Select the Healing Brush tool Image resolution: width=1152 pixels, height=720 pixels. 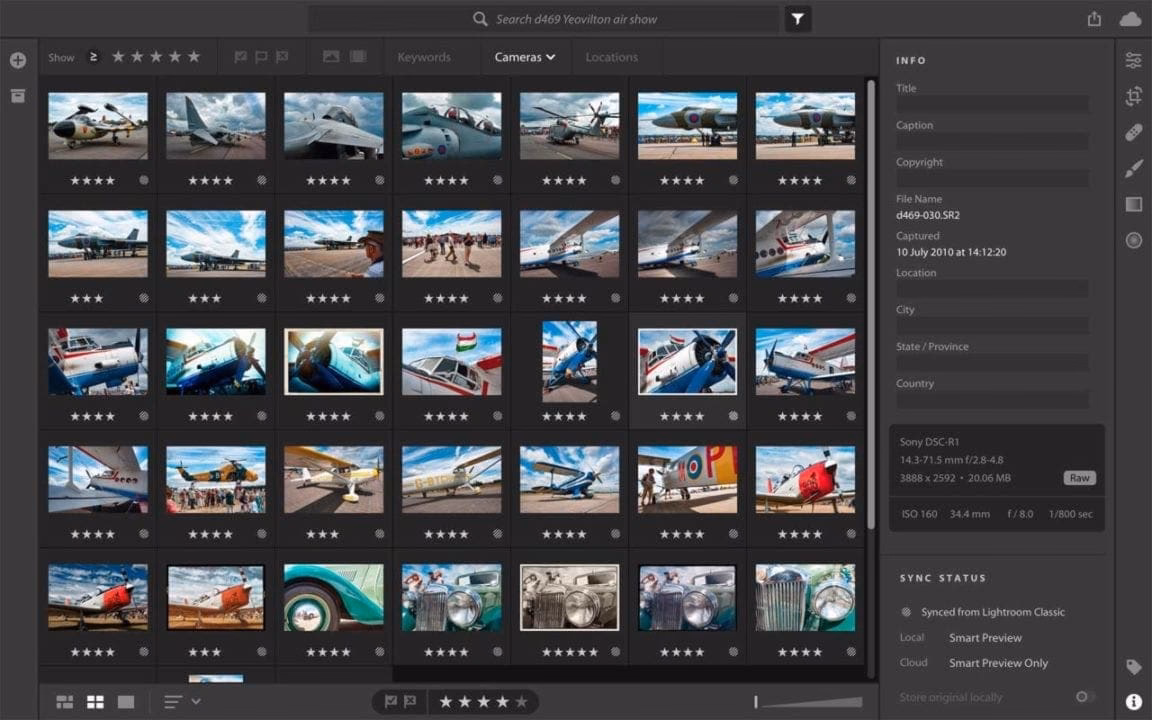coord(1134,132)
